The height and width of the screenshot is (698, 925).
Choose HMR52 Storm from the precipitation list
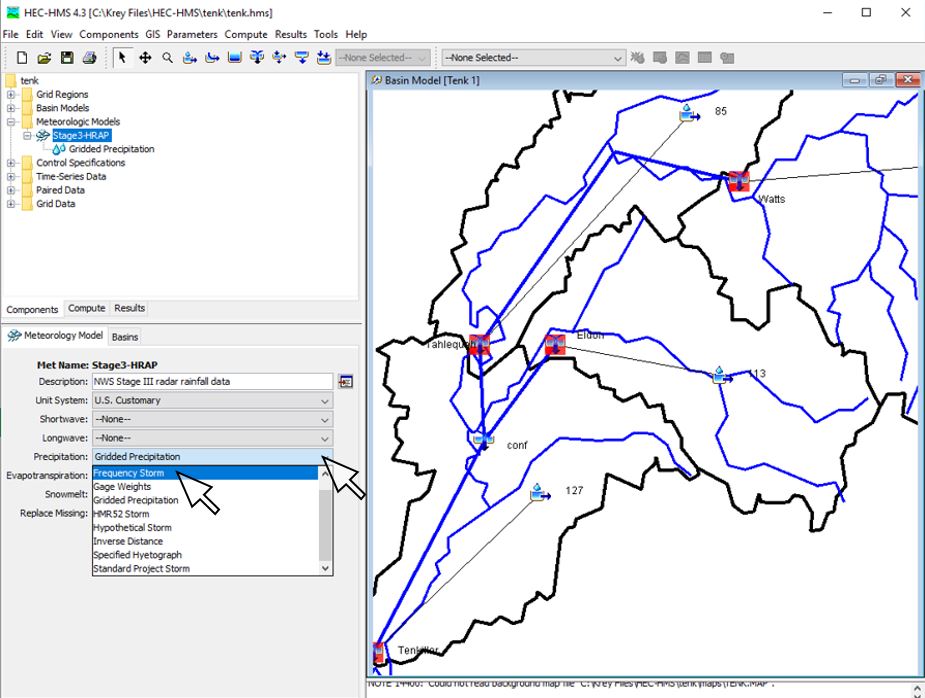pos(205,514)
